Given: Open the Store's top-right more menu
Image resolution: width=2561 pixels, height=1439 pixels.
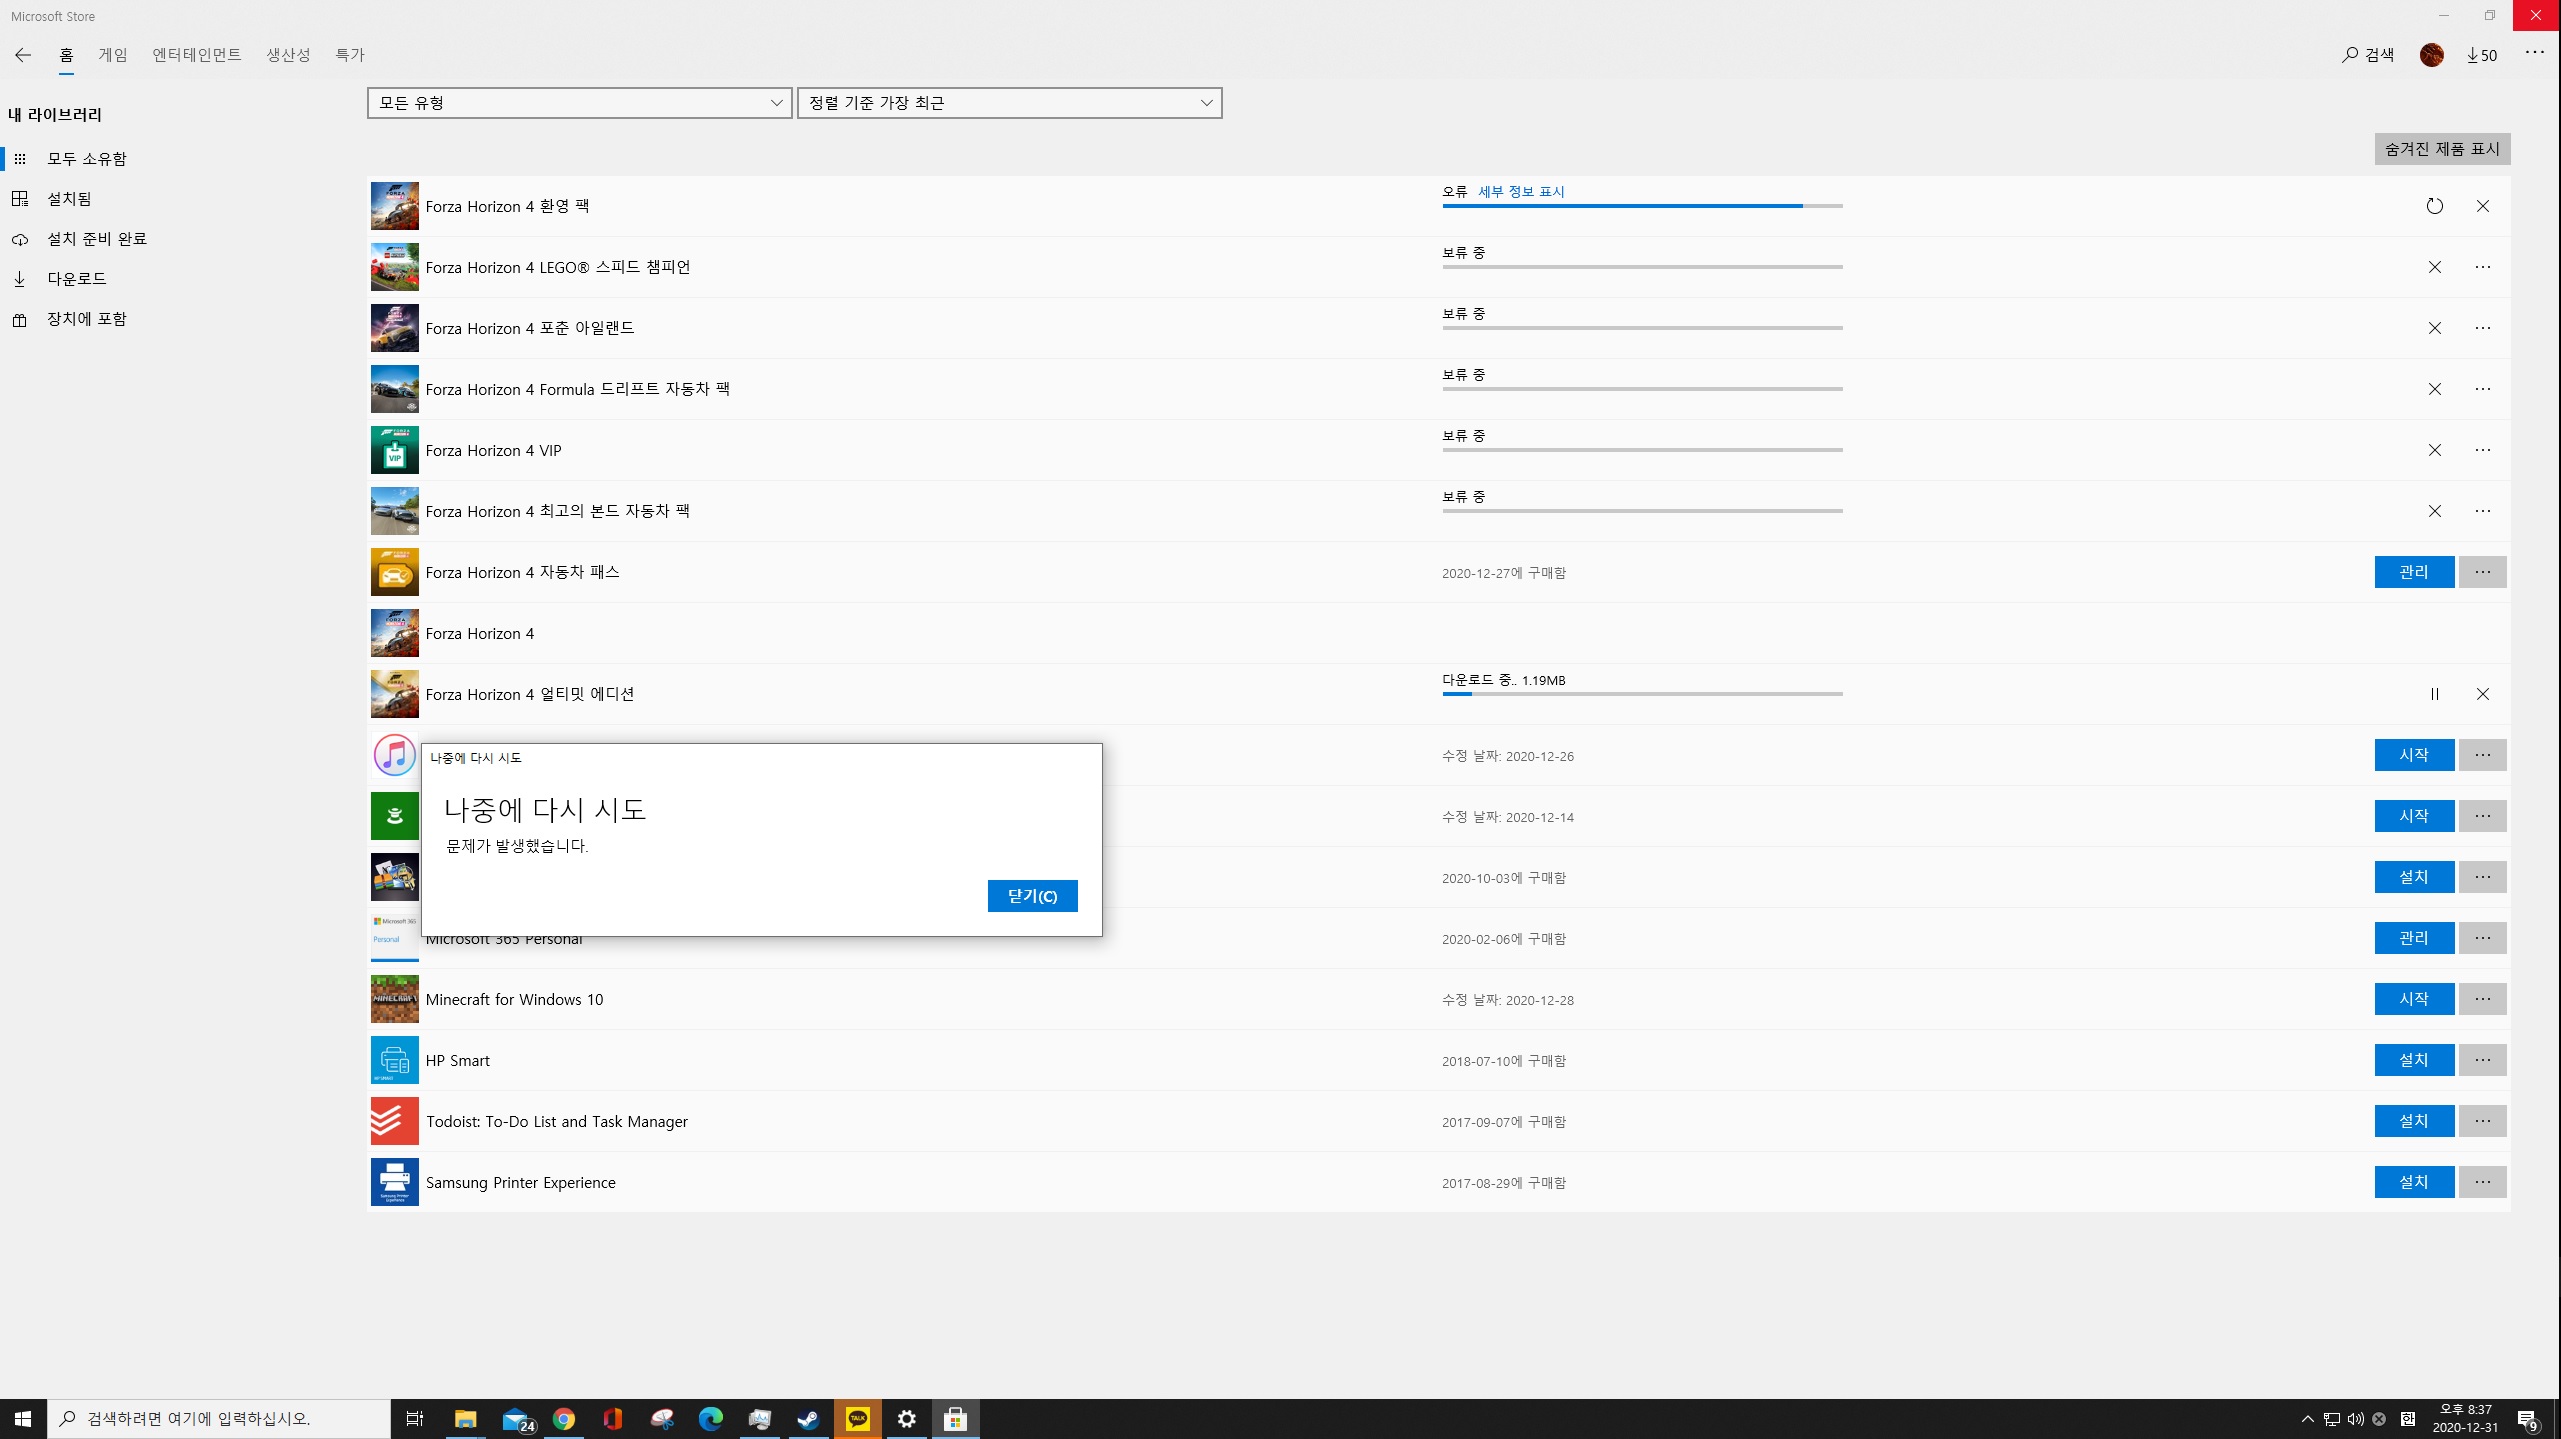Looking at the screenshot, I should coord(2534,52).
